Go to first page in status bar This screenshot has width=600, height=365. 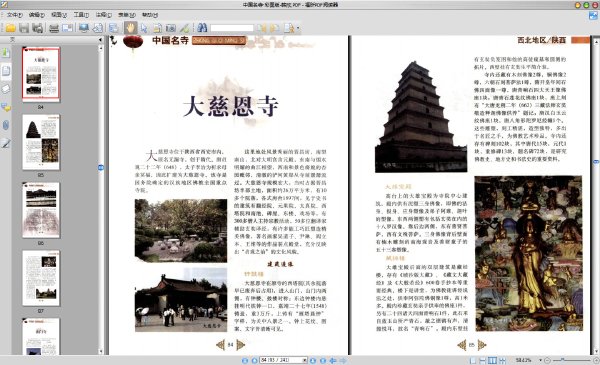coord(245,360)
